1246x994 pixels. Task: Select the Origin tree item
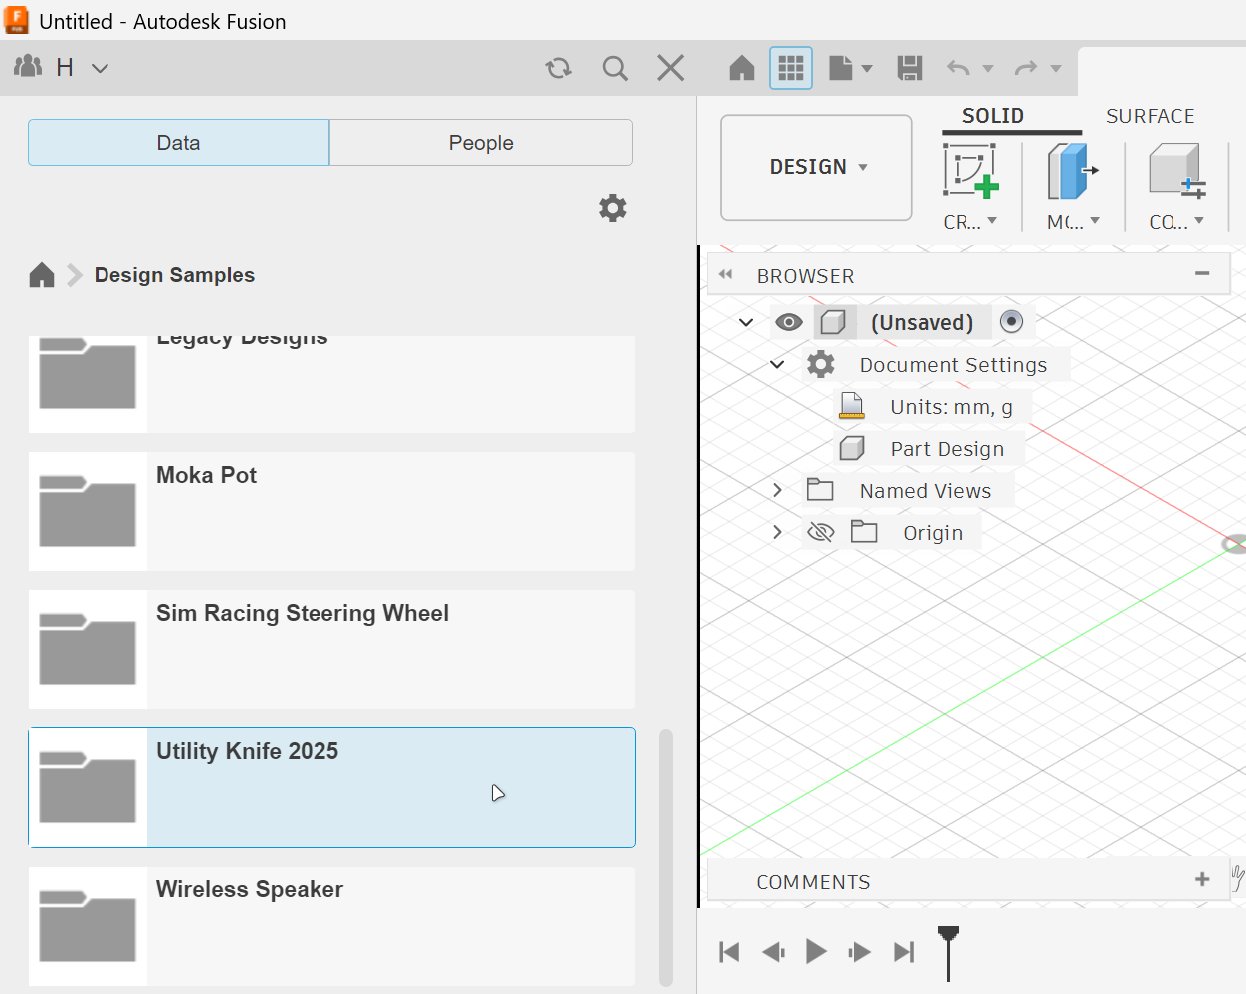(x=933, y=533)
